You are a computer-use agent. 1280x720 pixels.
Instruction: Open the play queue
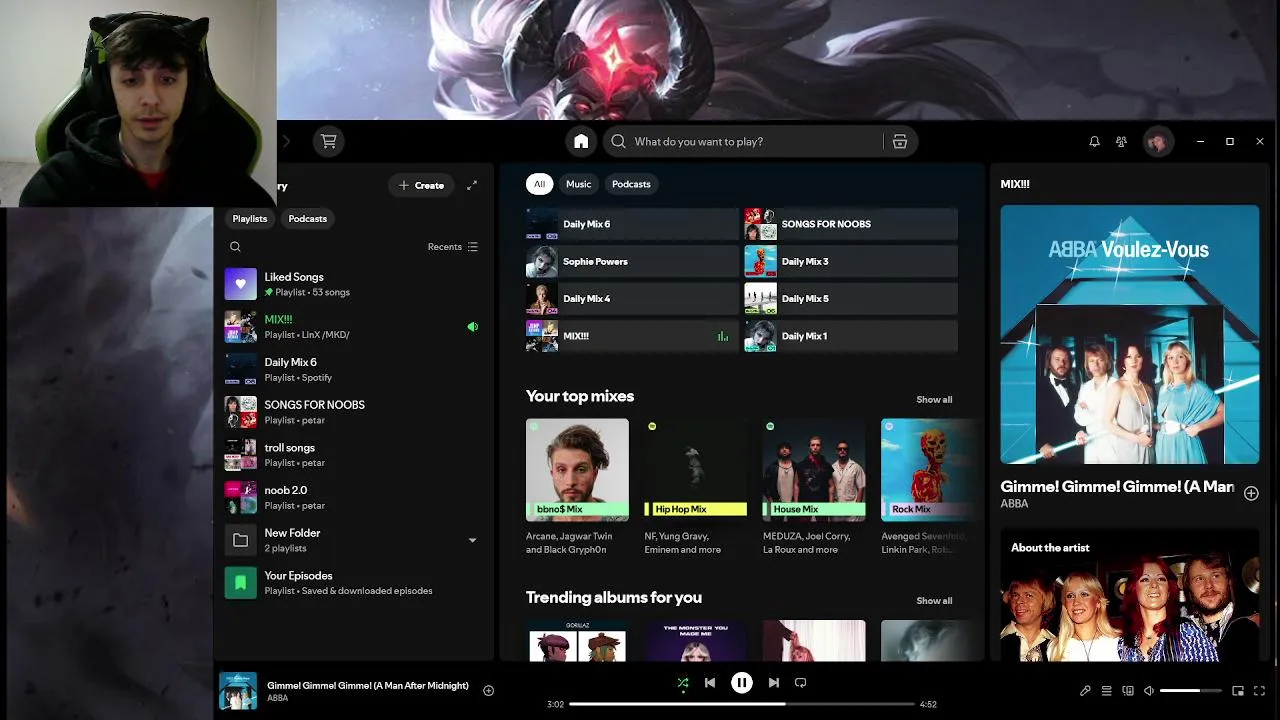coord(1106,691)
